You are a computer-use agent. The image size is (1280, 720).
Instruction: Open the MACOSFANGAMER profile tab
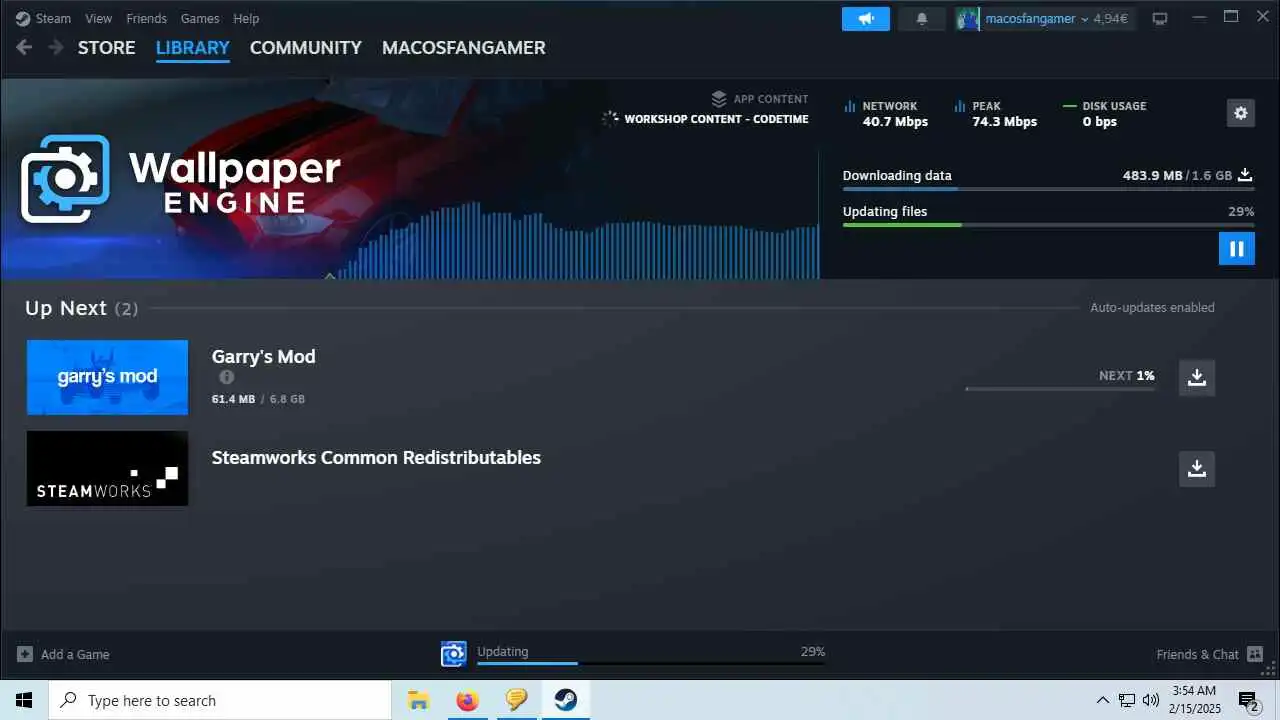(x=464, y=48)
